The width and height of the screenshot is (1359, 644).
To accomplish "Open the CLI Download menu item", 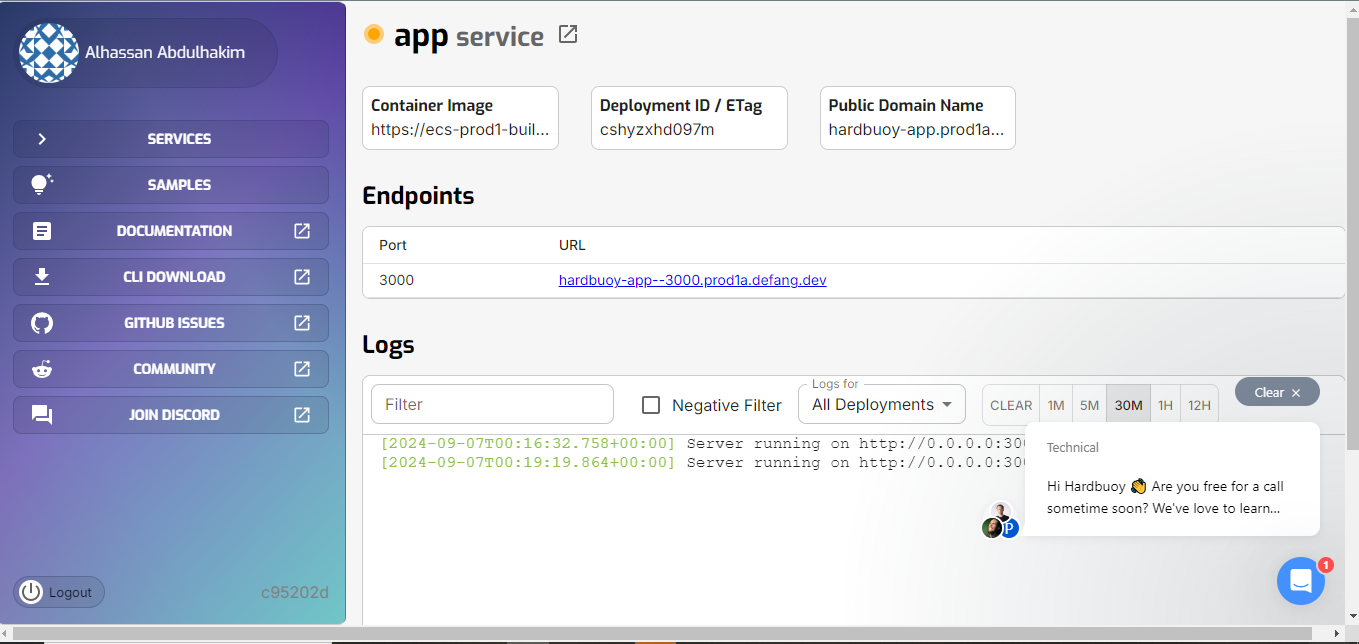I will (x=171, y=277).
